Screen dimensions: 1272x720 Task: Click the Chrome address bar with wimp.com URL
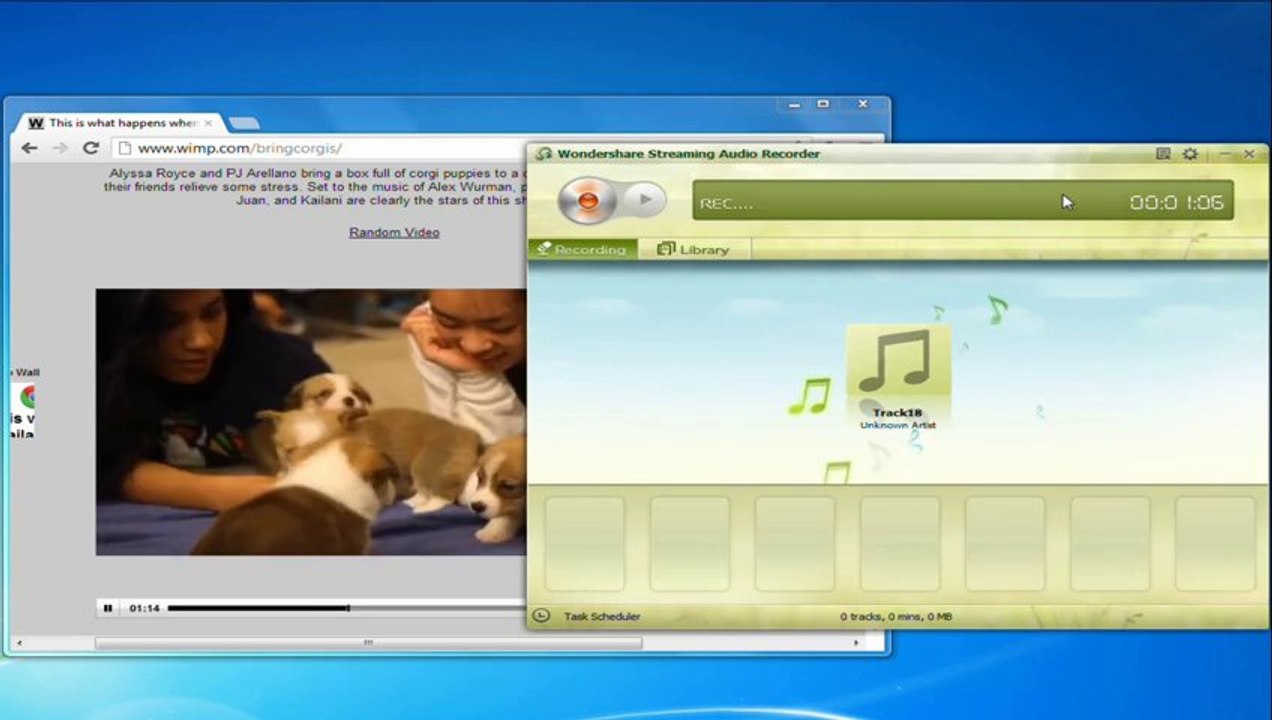pyautogui.click(x=318, y=148)
